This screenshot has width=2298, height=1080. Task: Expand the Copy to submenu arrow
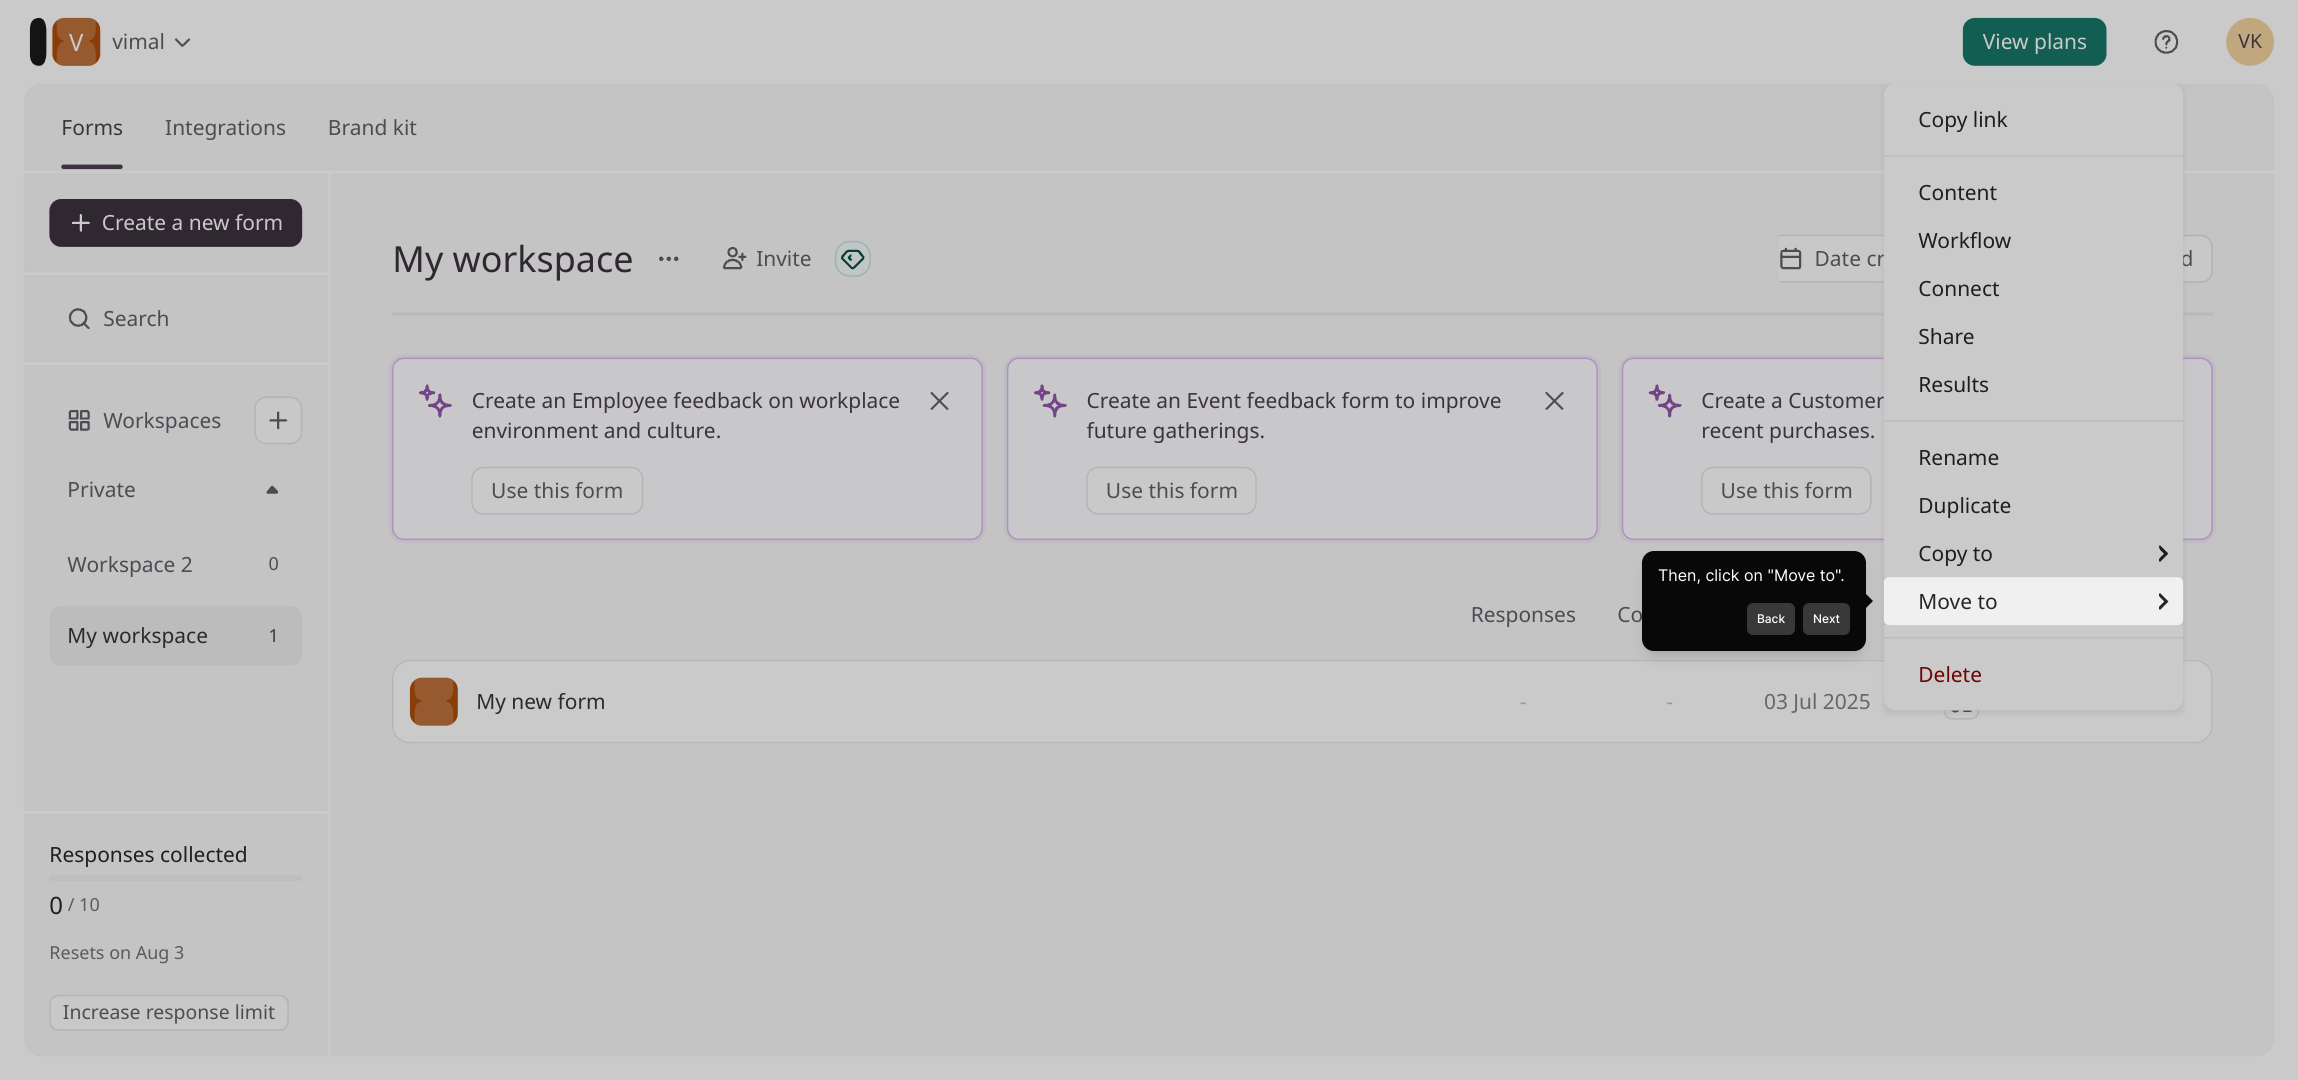[x=2162, y=553]
